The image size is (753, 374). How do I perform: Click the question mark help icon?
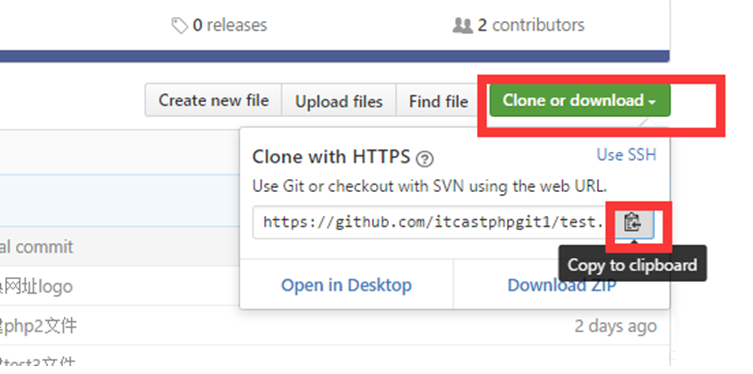tap(425, 158)
